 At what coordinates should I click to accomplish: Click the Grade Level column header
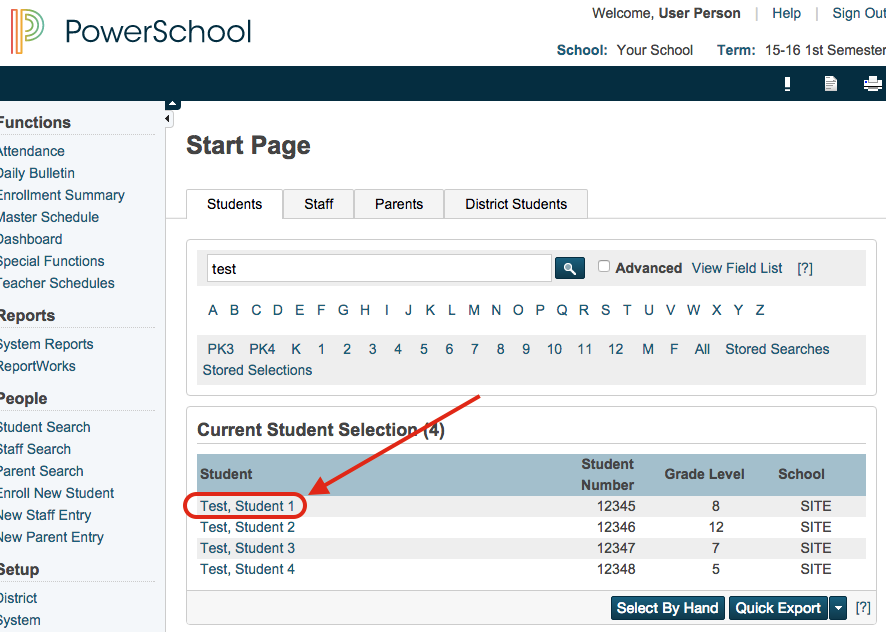pos(704,474)
